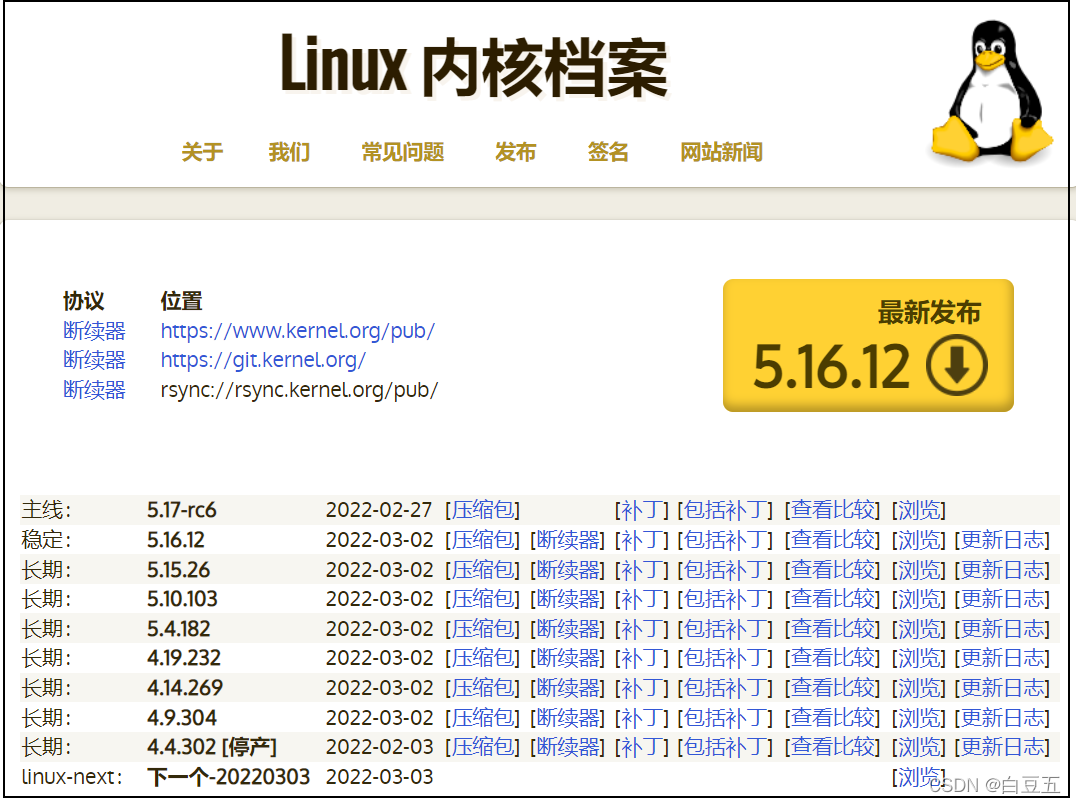This screenshot has width=1076, height=803.
Task: Open 更新日志 for 4.4.302
Action: pyautogui.click(x=1002, y=747)
